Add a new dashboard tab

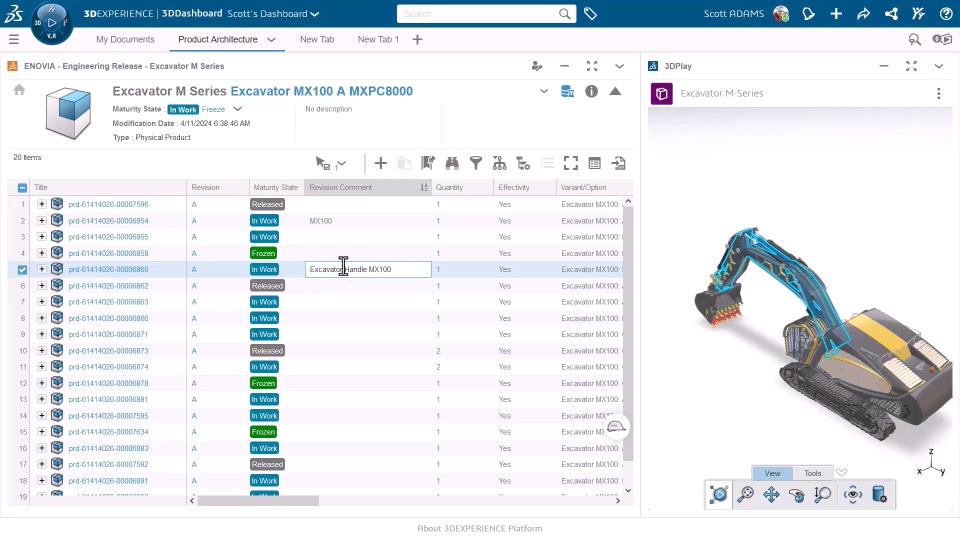417,39
